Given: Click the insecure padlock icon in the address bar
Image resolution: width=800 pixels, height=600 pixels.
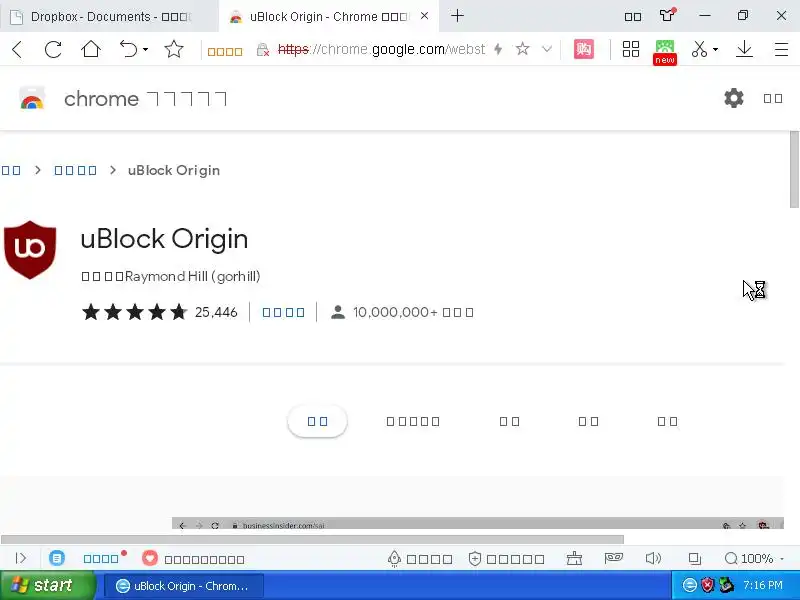Looking at the screenshot, I should tap(263, 49).
